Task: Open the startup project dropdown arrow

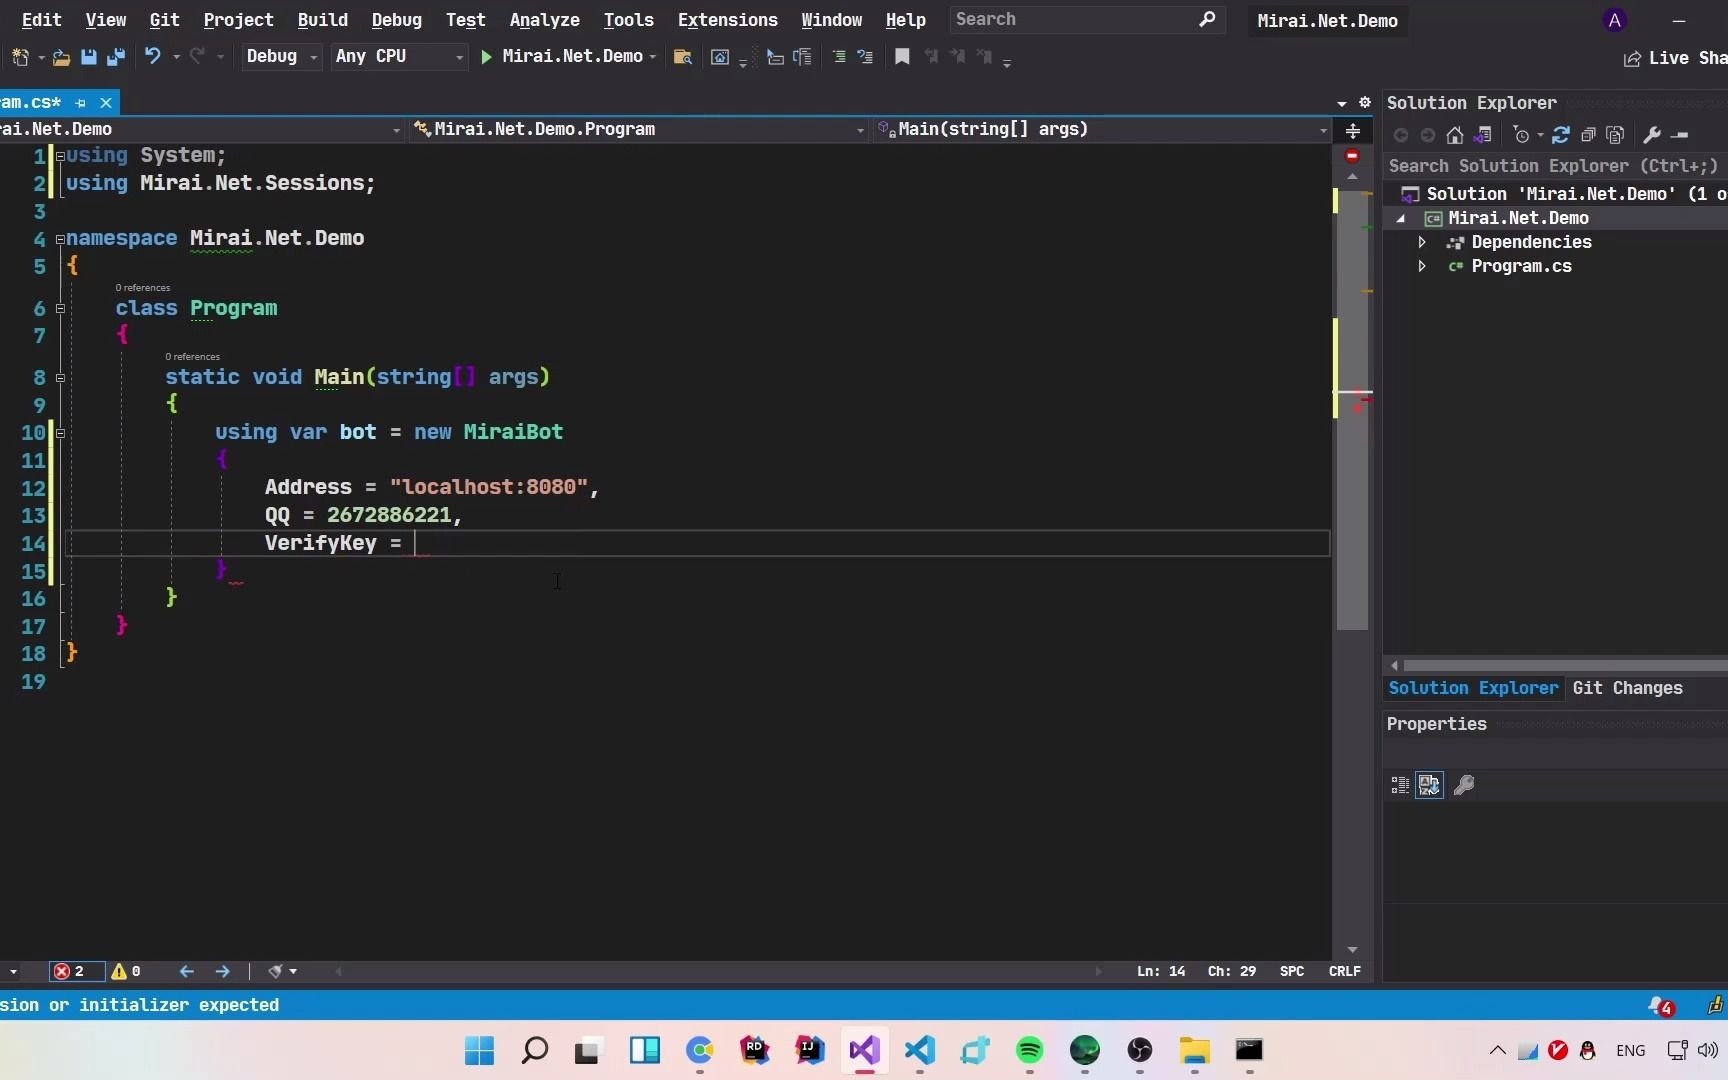Action: [x=653, y=57]
